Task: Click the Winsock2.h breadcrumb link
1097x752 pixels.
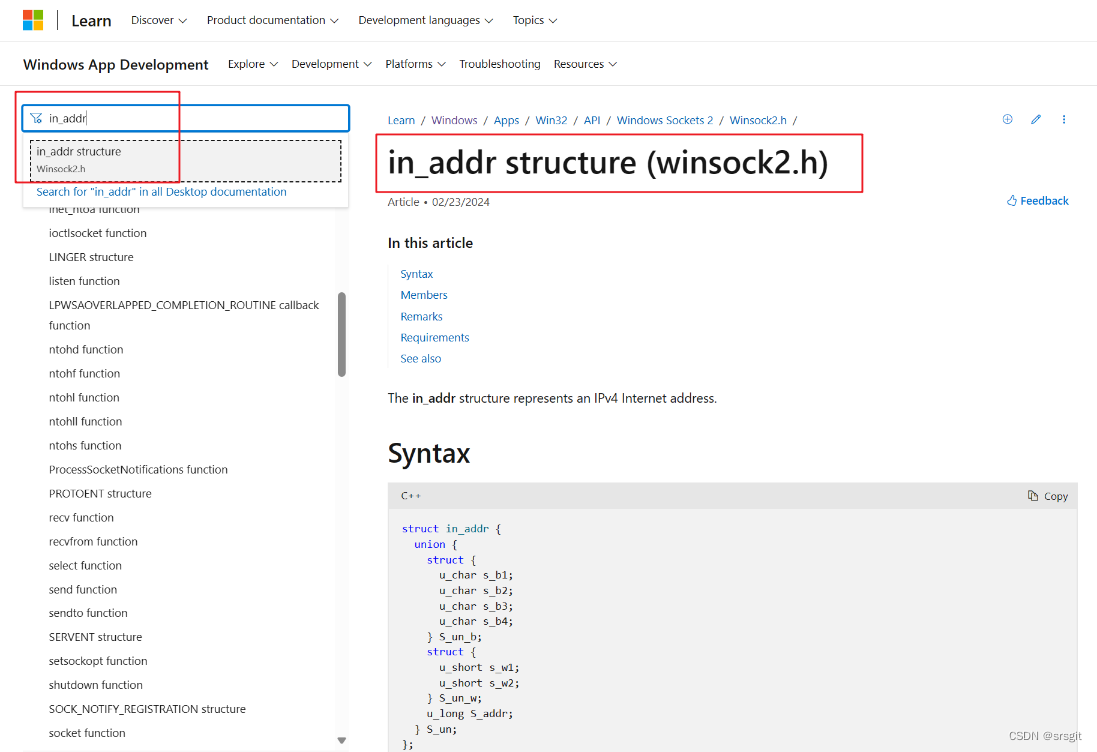Action: tap(757, 119)
